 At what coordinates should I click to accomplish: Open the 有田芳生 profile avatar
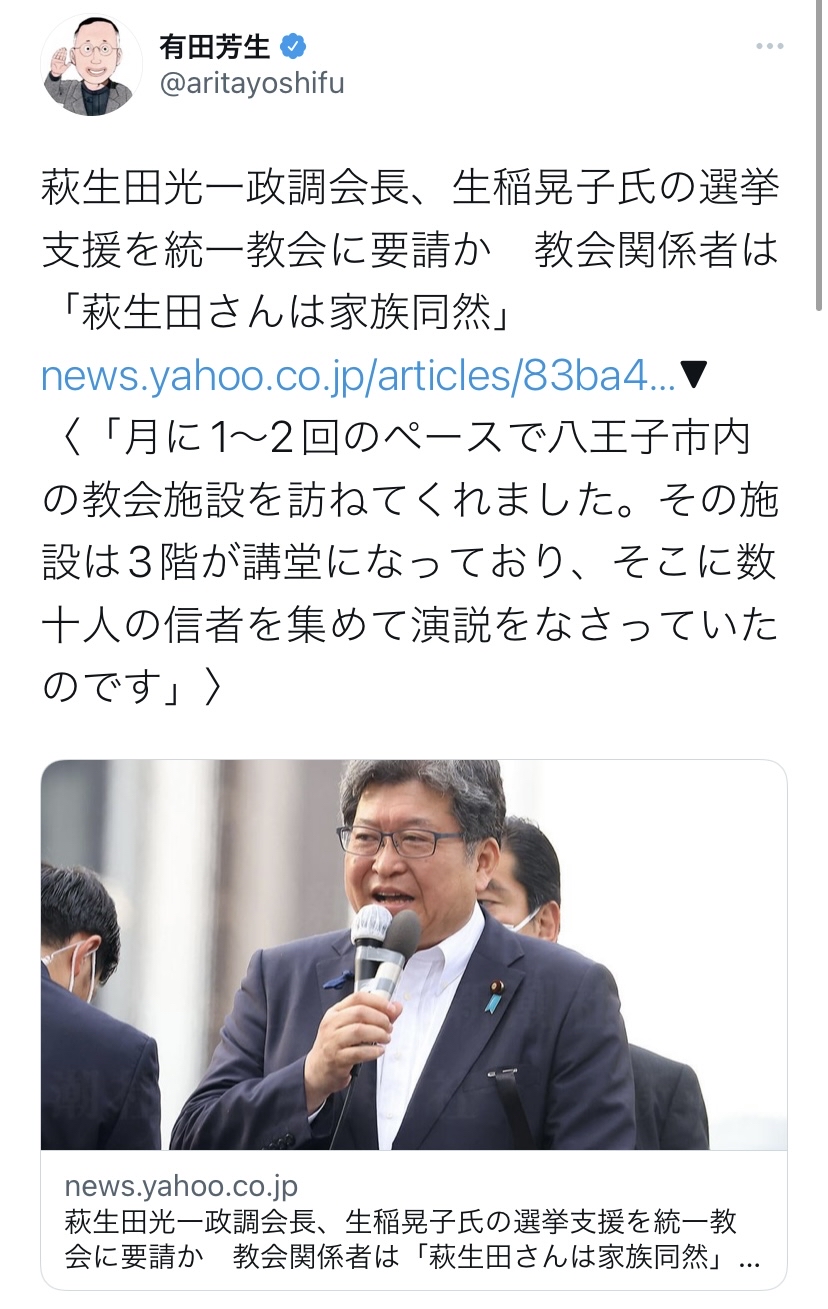91,65
